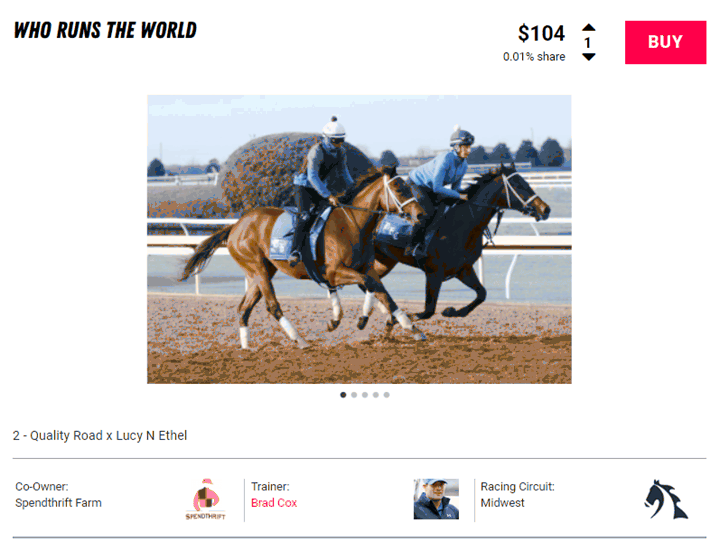Image resolution: width=720 pixels, height=551 pixels.
Task: Select the first carousel dot
Action: [x=343, y=395]
